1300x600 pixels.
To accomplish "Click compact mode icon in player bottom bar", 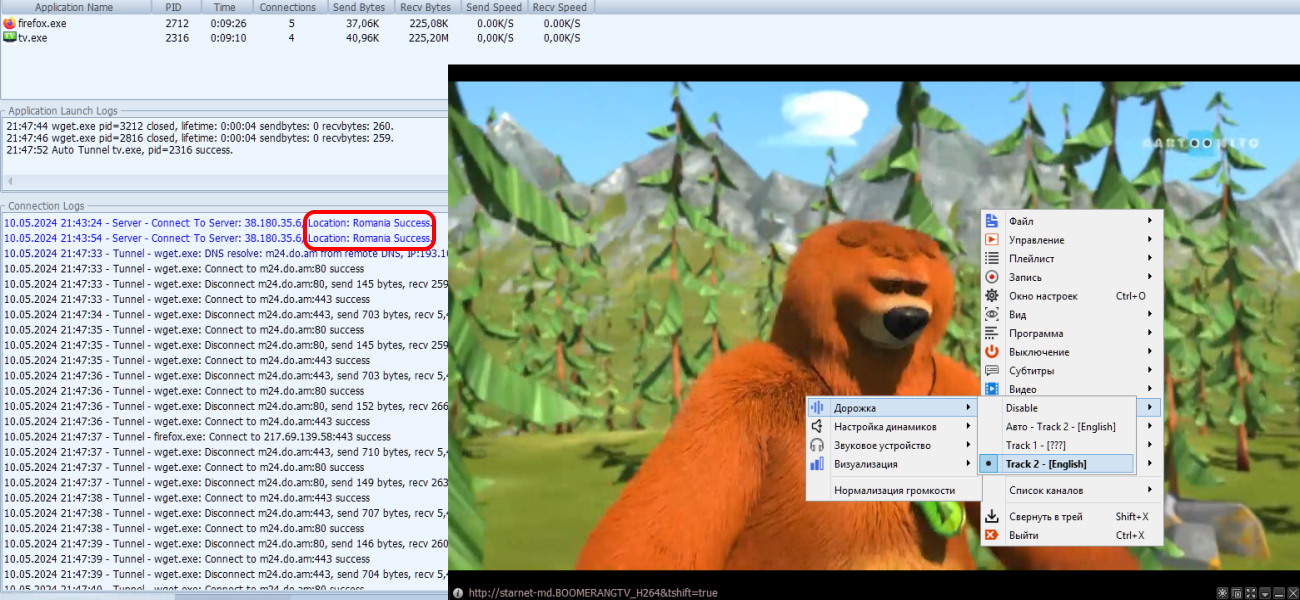I will [1238, 593].
